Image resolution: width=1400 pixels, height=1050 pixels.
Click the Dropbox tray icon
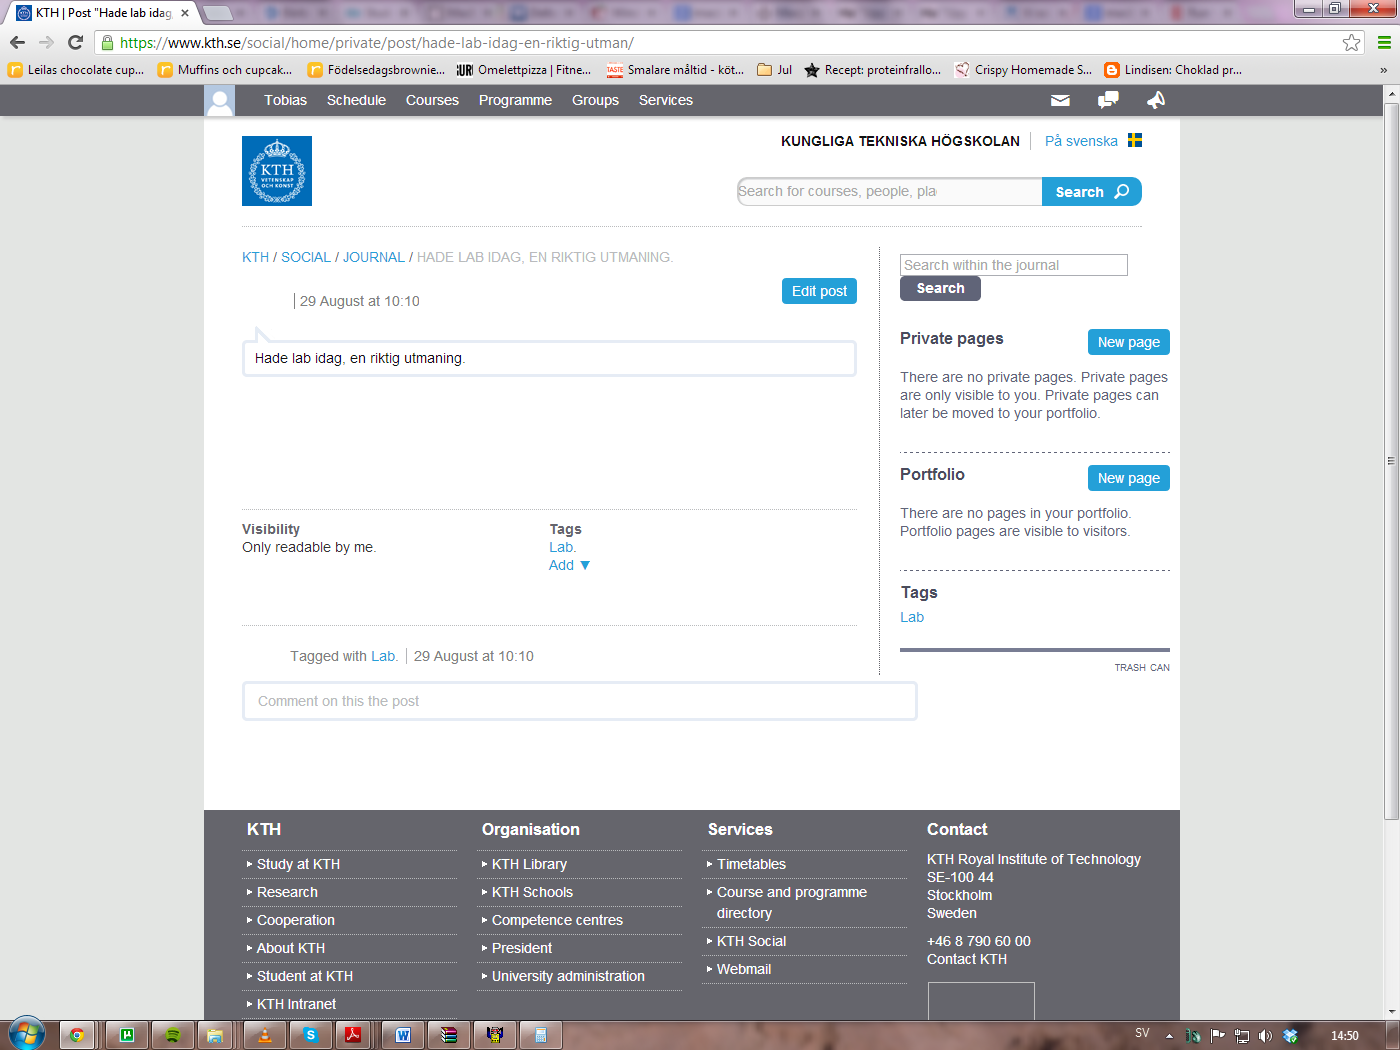1290,1036
